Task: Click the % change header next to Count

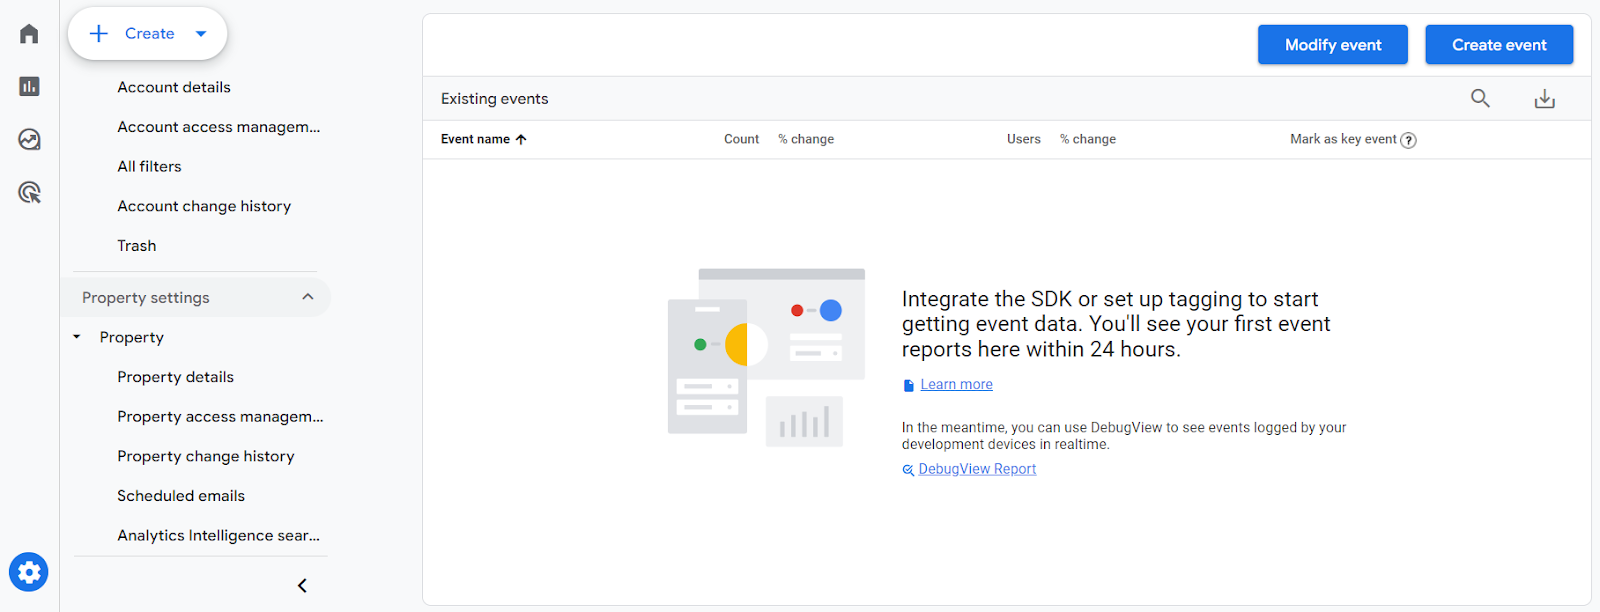Action: pos(806,139)
